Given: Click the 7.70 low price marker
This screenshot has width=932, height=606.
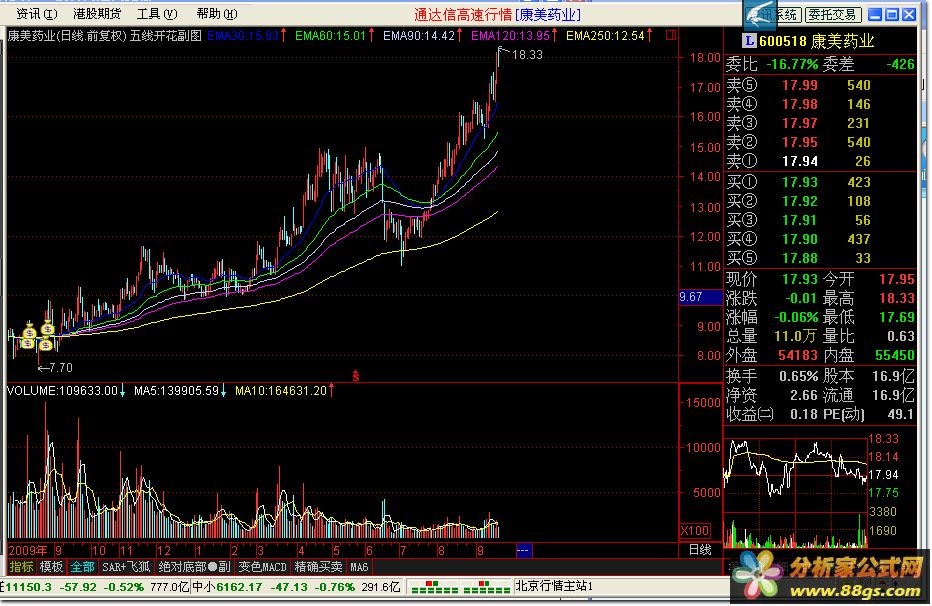Looking at the screenshot, I should click(55, 368).
